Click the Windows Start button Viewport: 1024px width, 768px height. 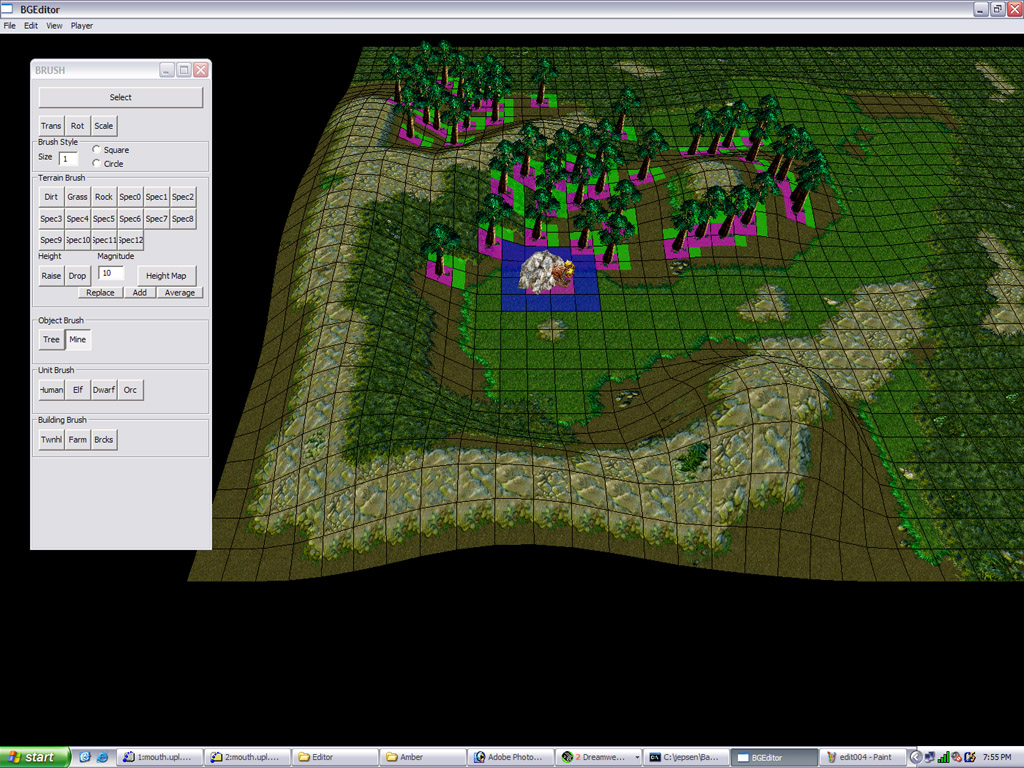pyautogui.click(x=35, y=757)
